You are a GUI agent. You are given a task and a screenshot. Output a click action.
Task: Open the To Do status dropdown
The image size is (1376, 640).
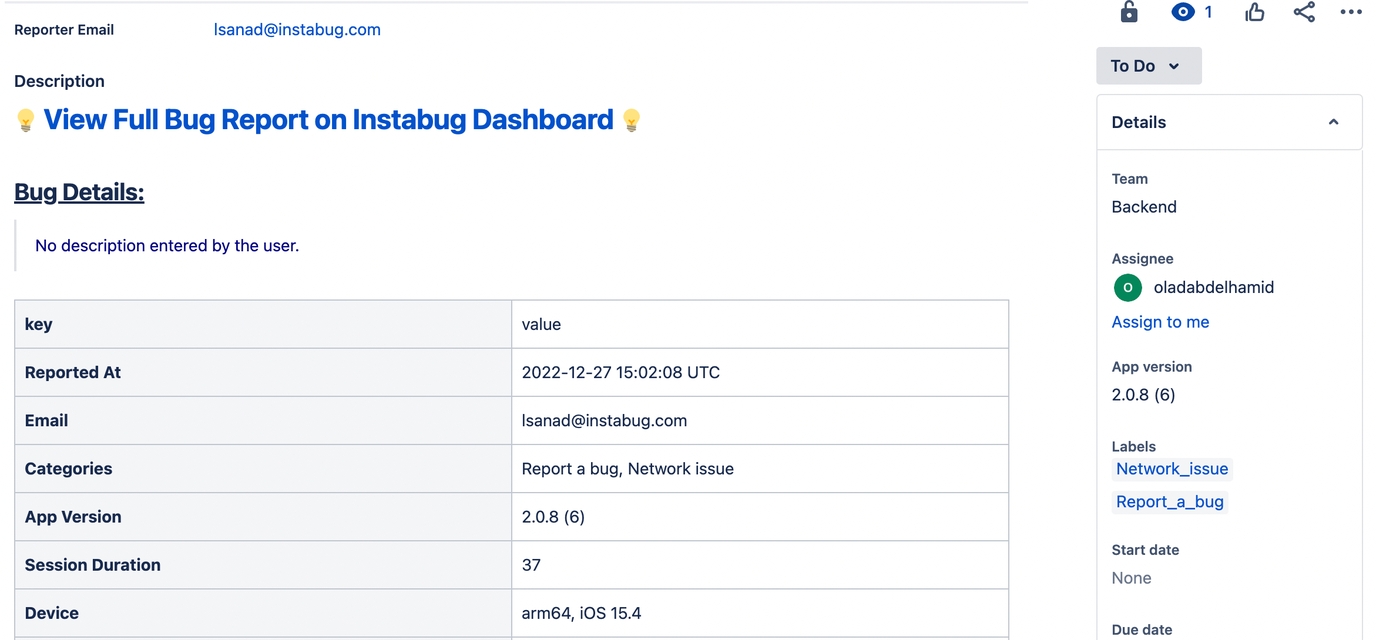point(1148,66)
